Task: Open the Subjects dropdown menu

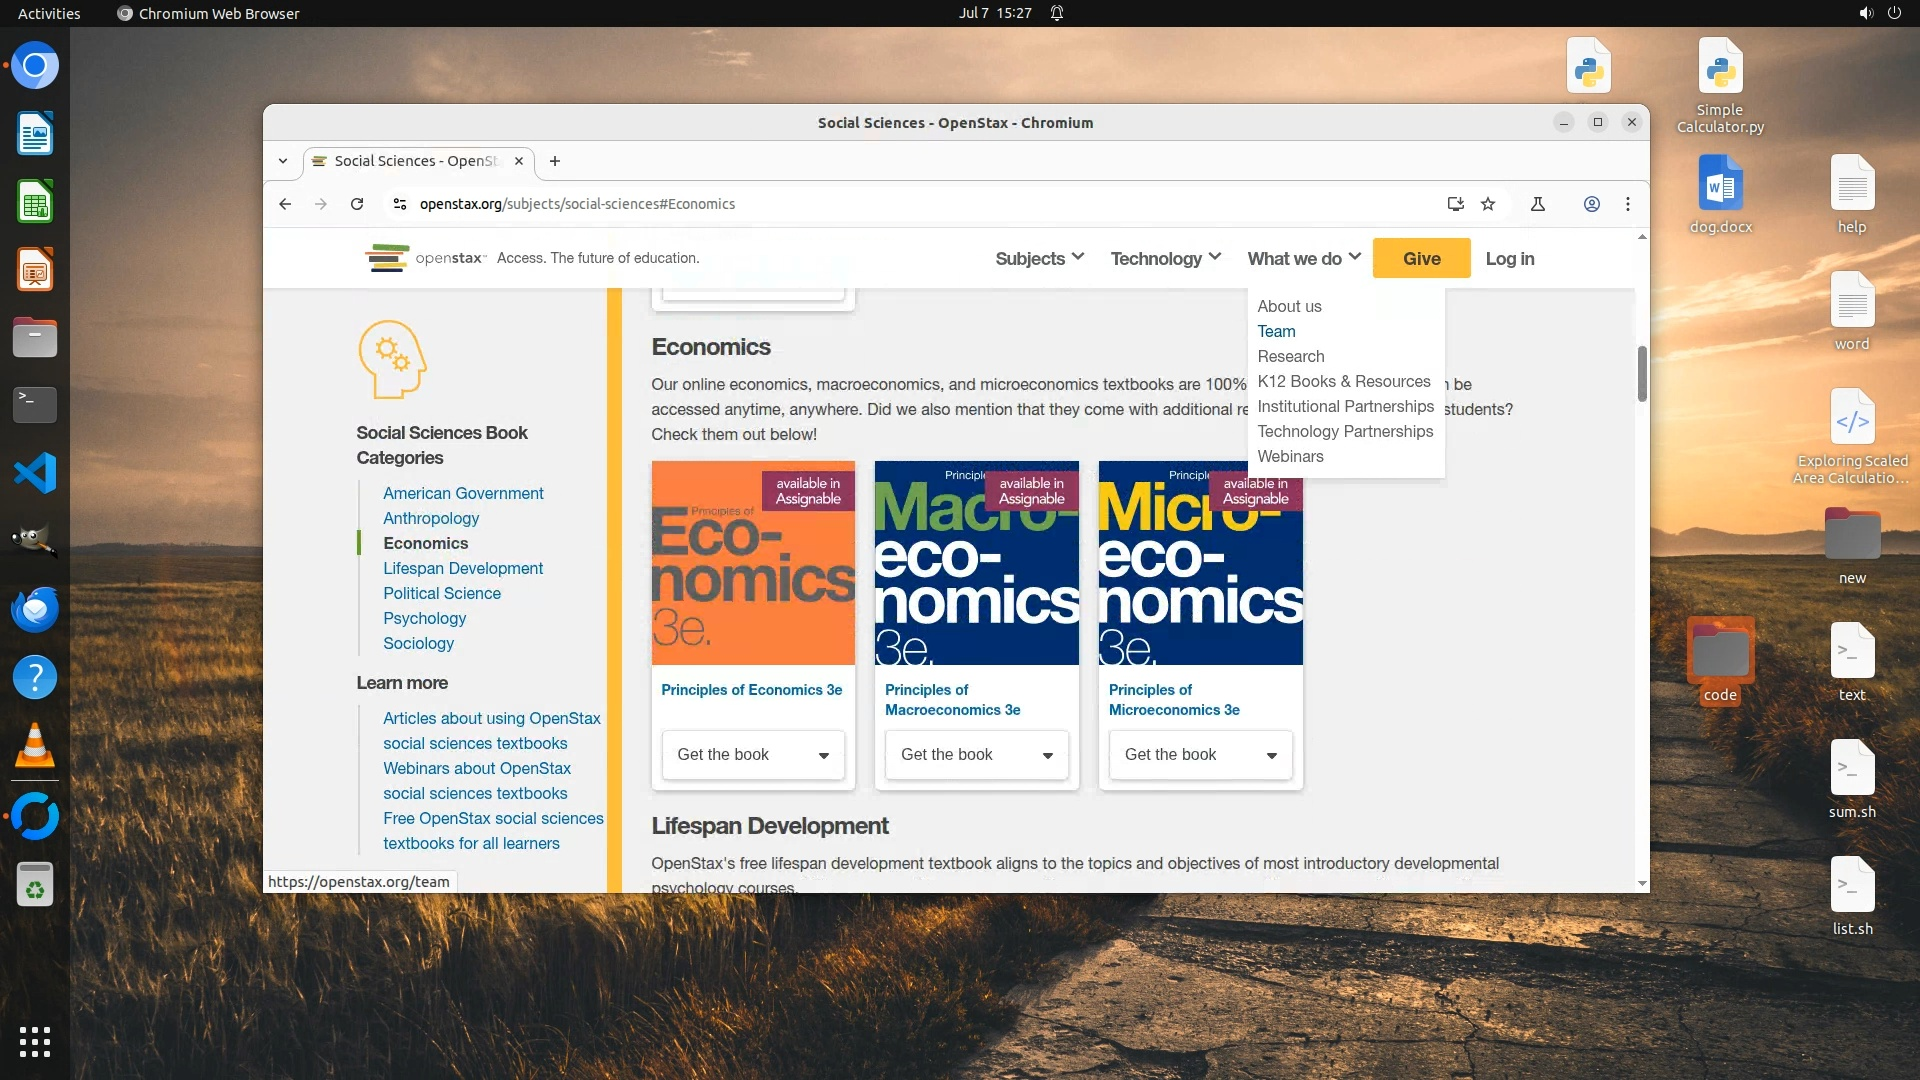Action: (1039, 258)
